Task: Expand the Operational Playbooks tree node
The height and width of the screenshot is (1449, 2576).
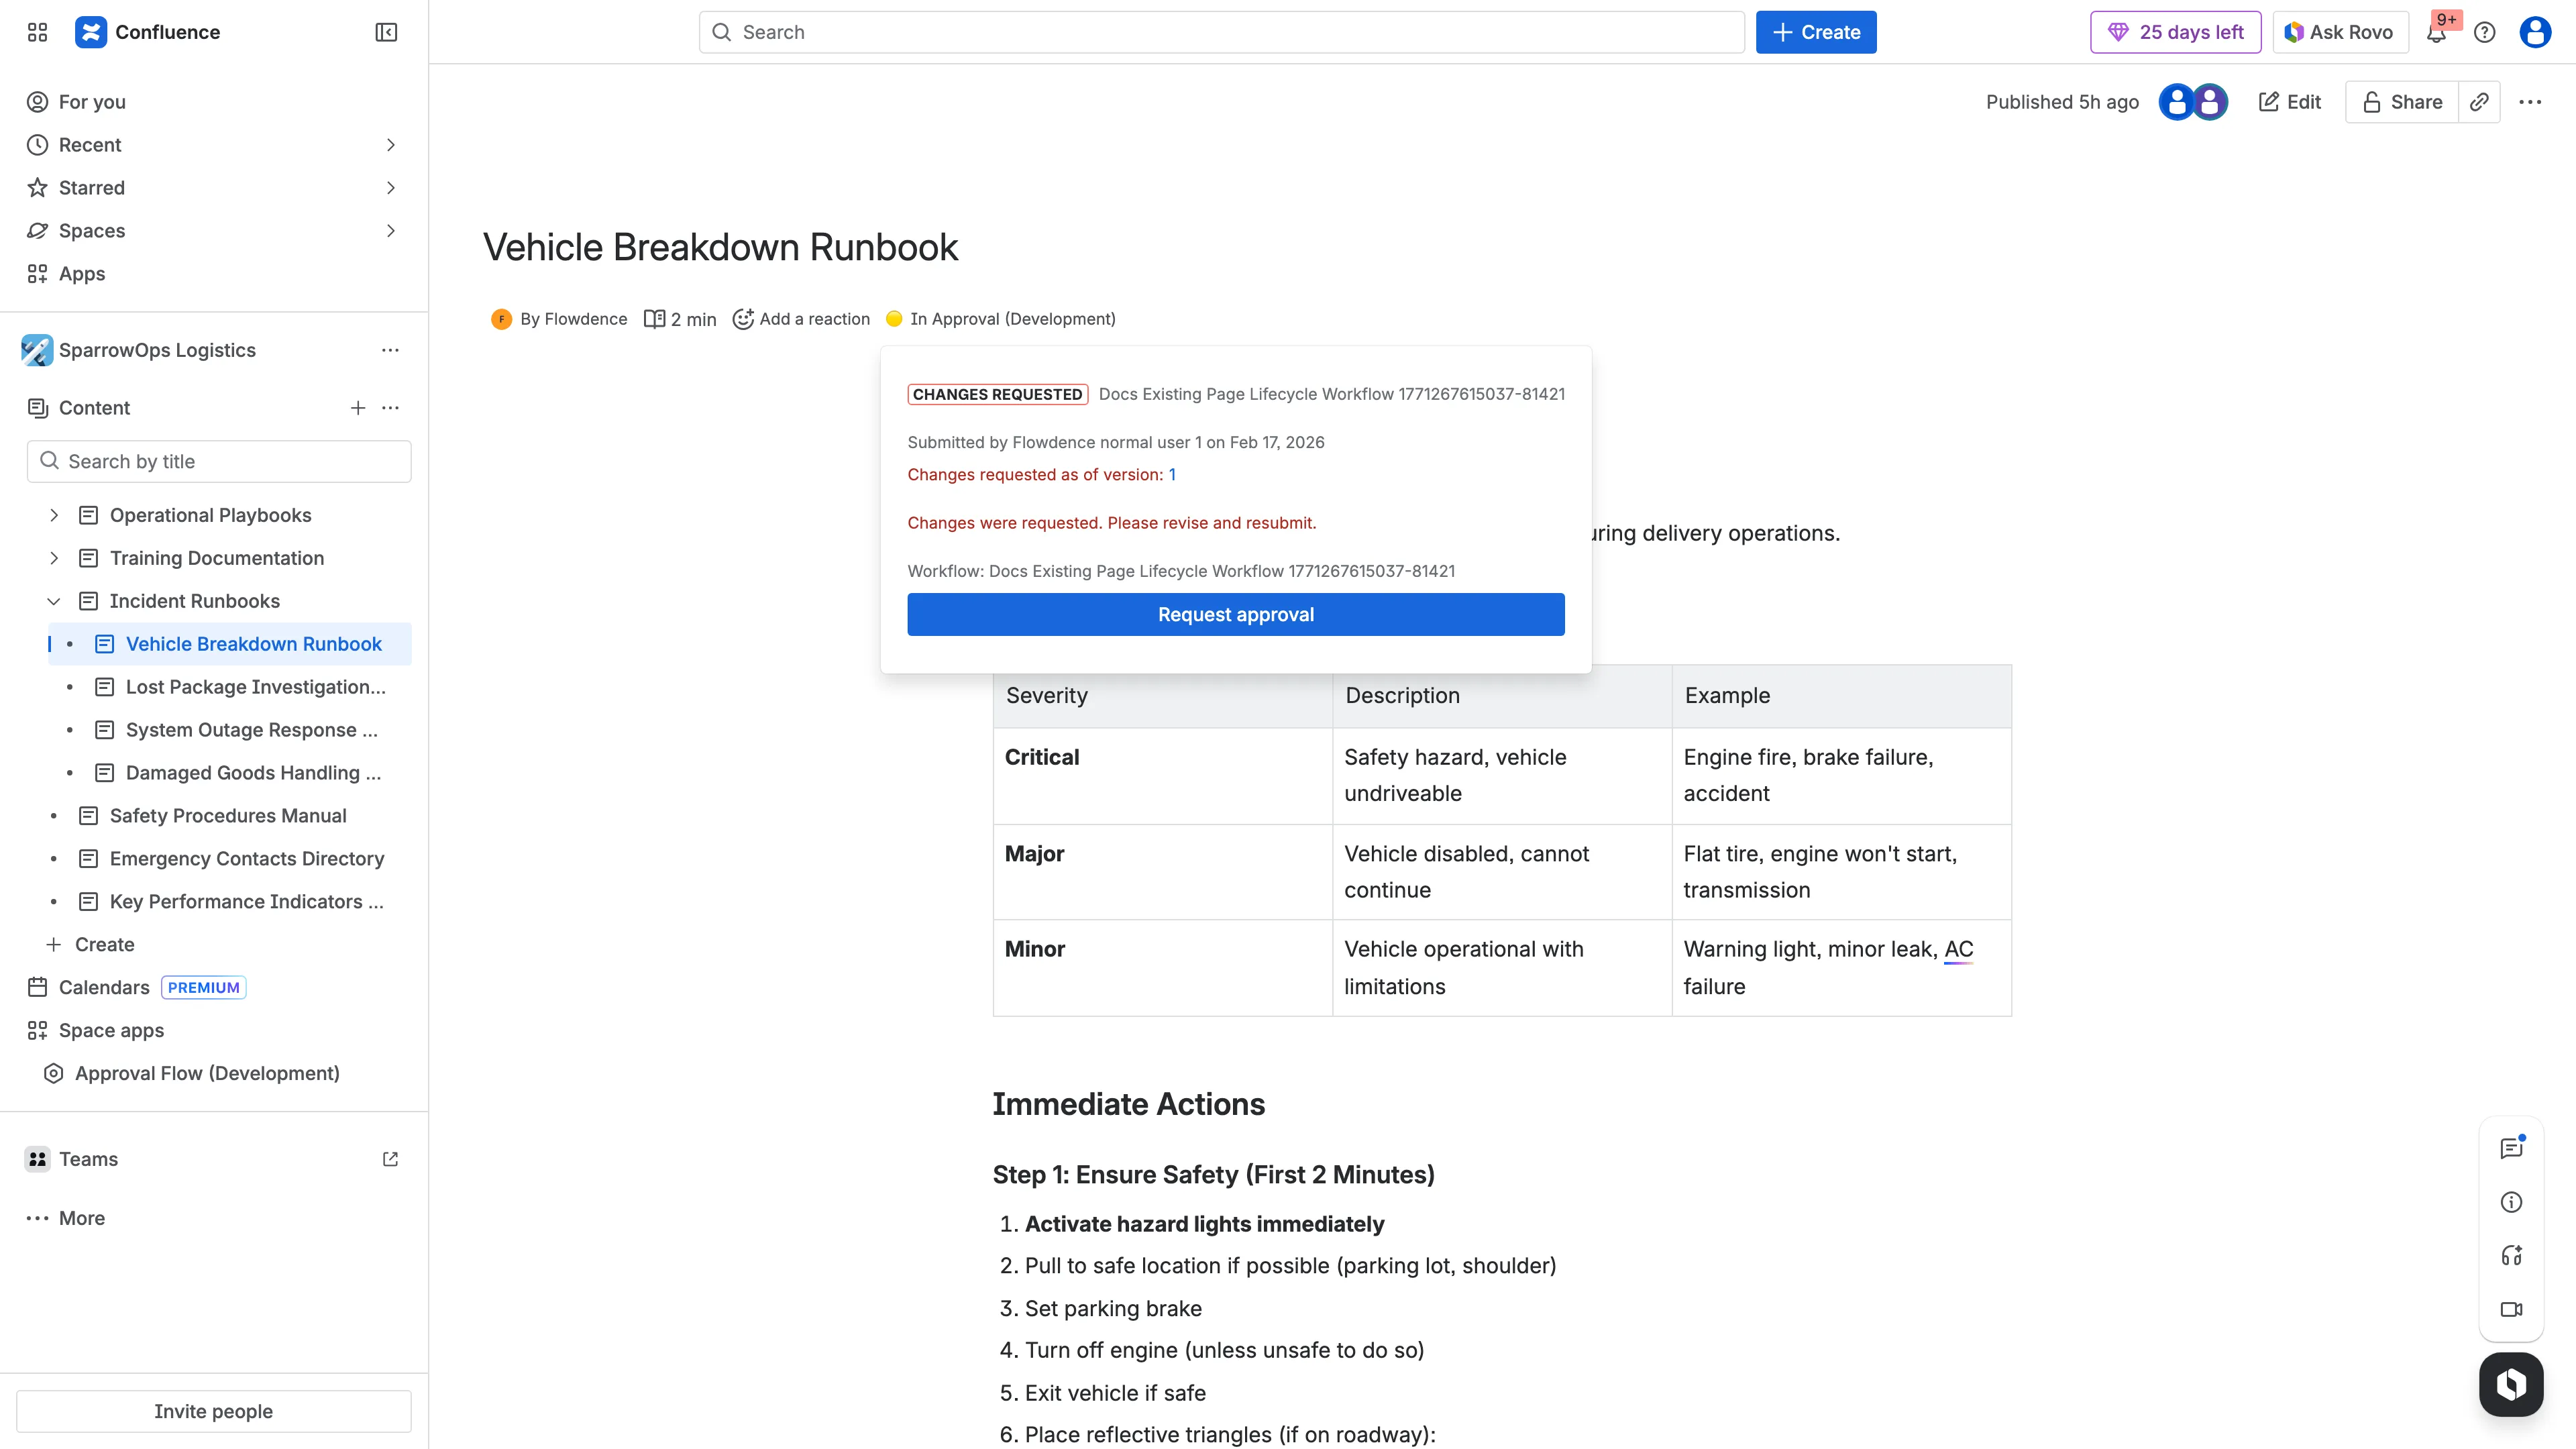Action: [54, 515]
